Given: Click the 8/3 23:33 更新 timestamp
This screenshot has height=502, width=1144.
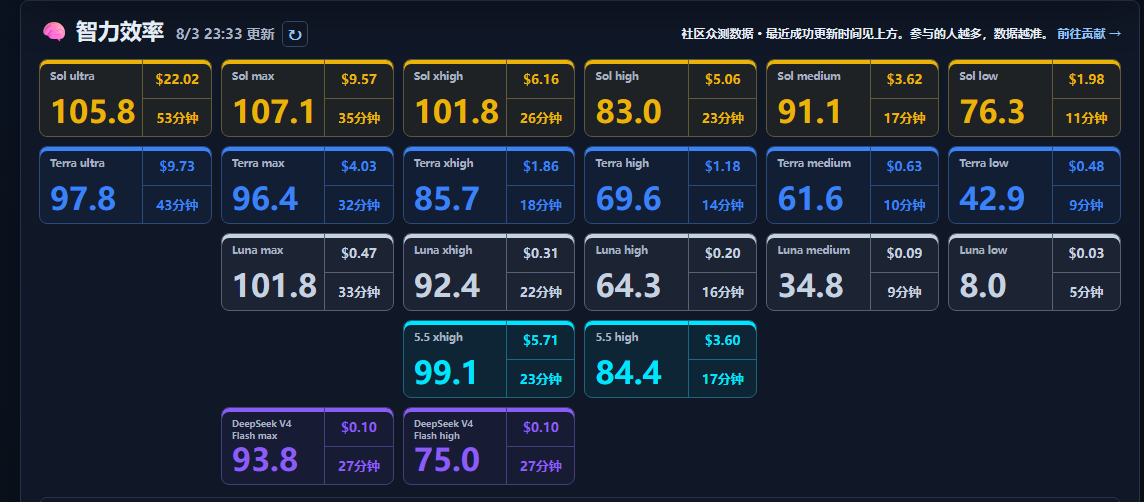Looking at the screenshot, I should tap(225, 34).
